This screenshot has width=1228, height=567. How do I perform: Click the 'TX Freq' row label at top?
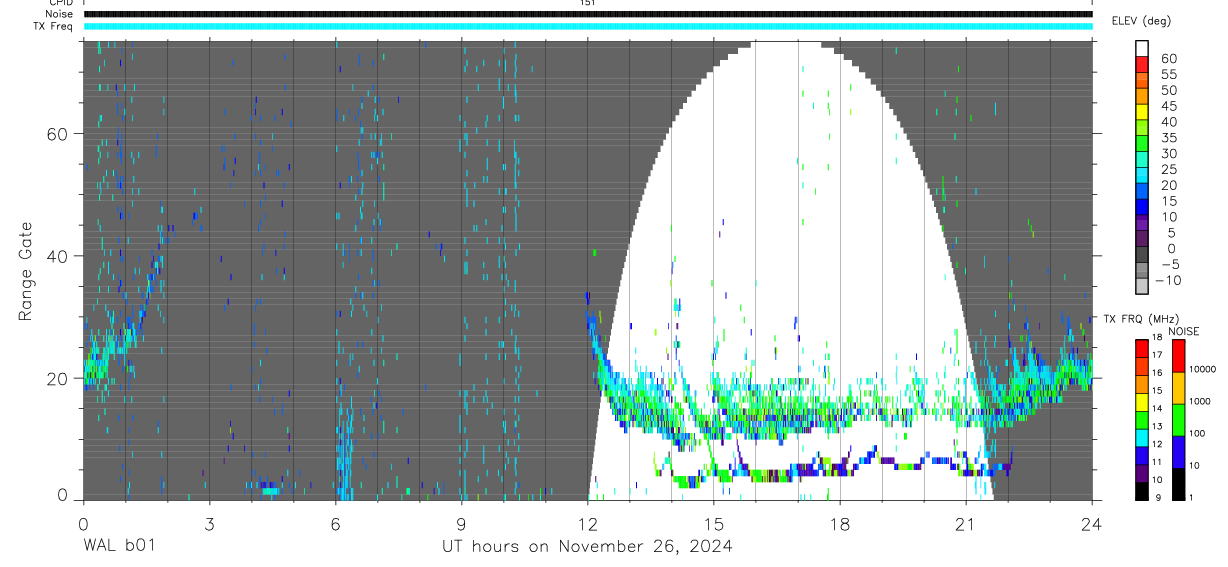click(55, 26)
